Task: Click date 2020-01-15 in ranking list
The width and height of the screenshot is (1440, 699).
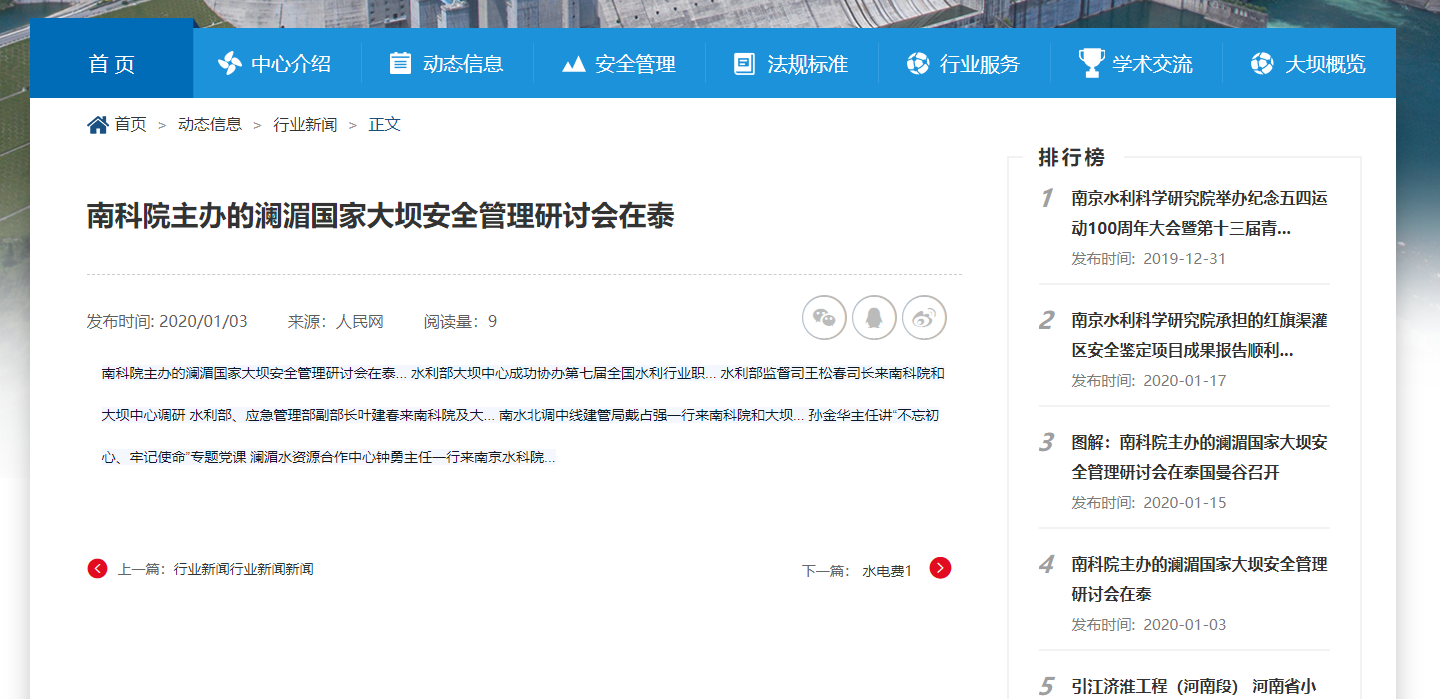Action: [1184, 502]
